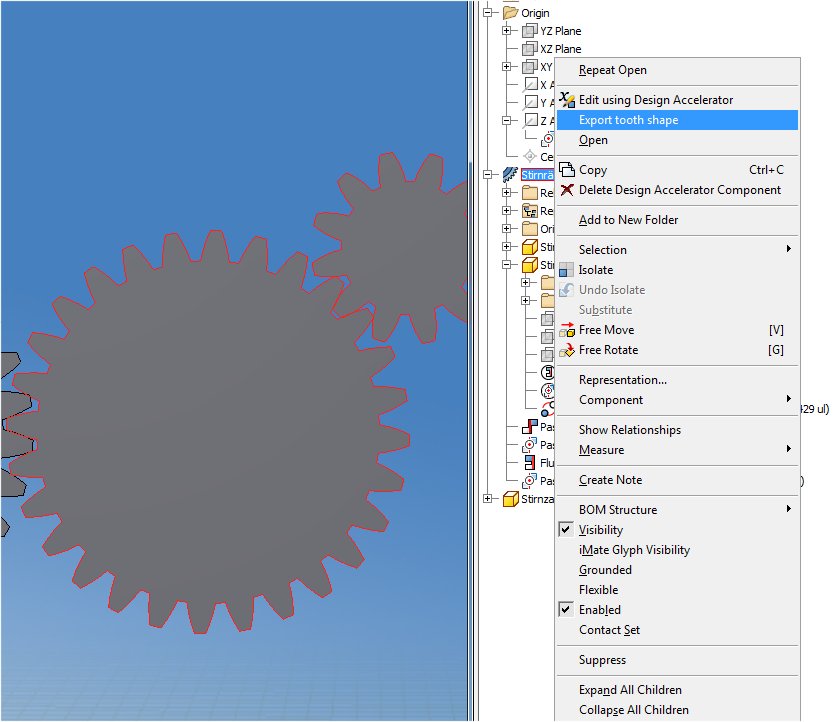Click the Design Accelerator edit icon
This screenshot has height=722, width=840.
coord(567,100)
